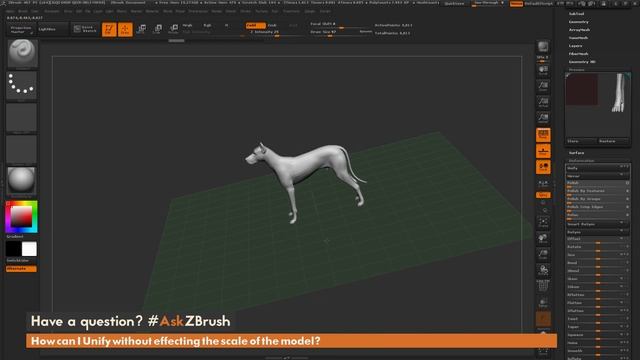Select the Scale transform icon in top shelf
640x360 pixels.
click(158, 29)
